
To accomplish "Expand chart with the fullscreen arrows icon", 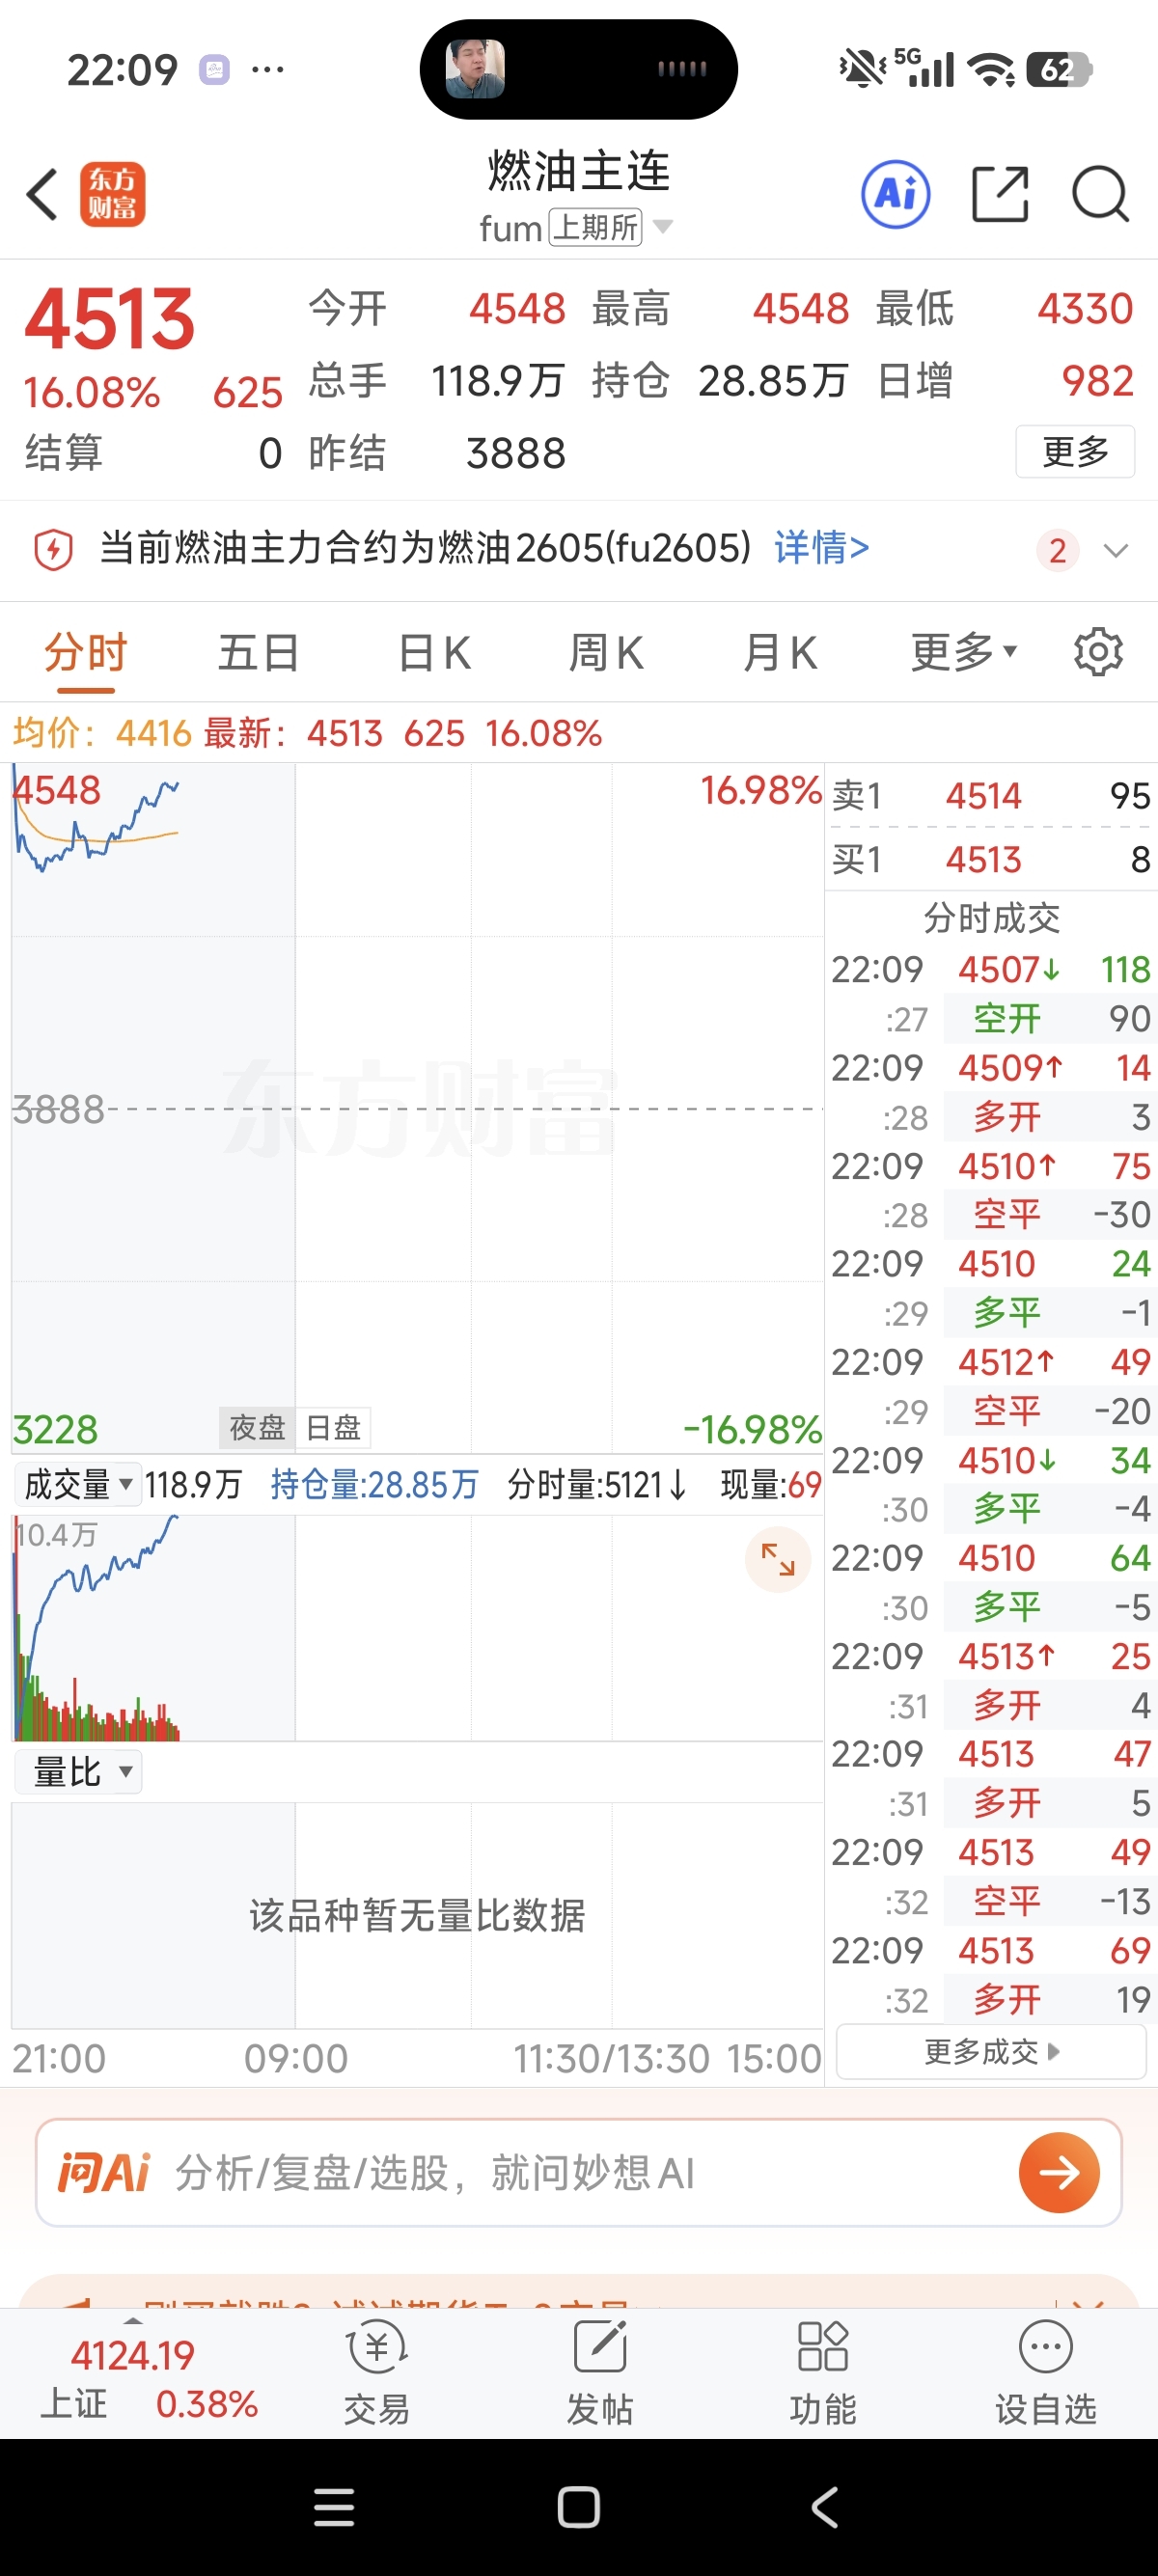I will click(778, 1559).
